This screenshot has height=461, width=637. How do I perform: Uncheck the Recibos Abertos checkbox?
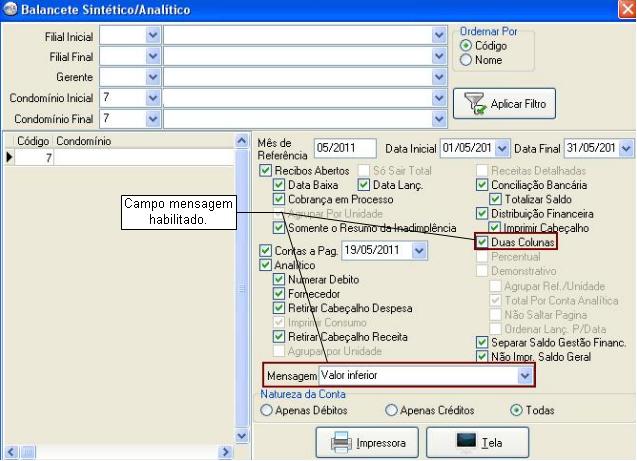click(265, 171)
